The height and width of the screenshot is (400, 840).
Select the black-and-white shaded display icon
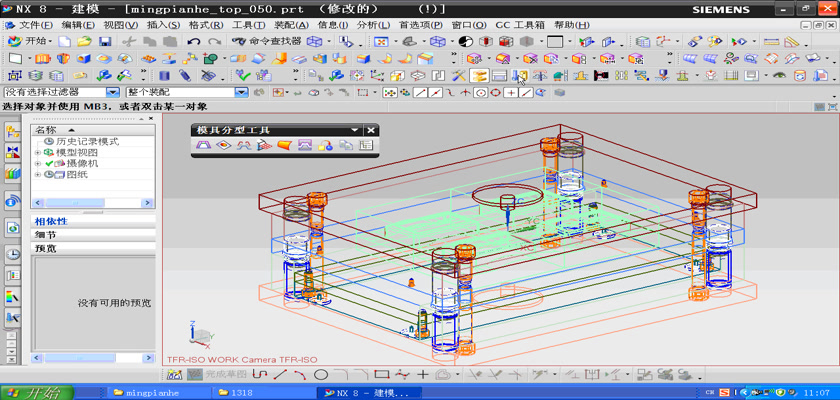tap(466, 41)
